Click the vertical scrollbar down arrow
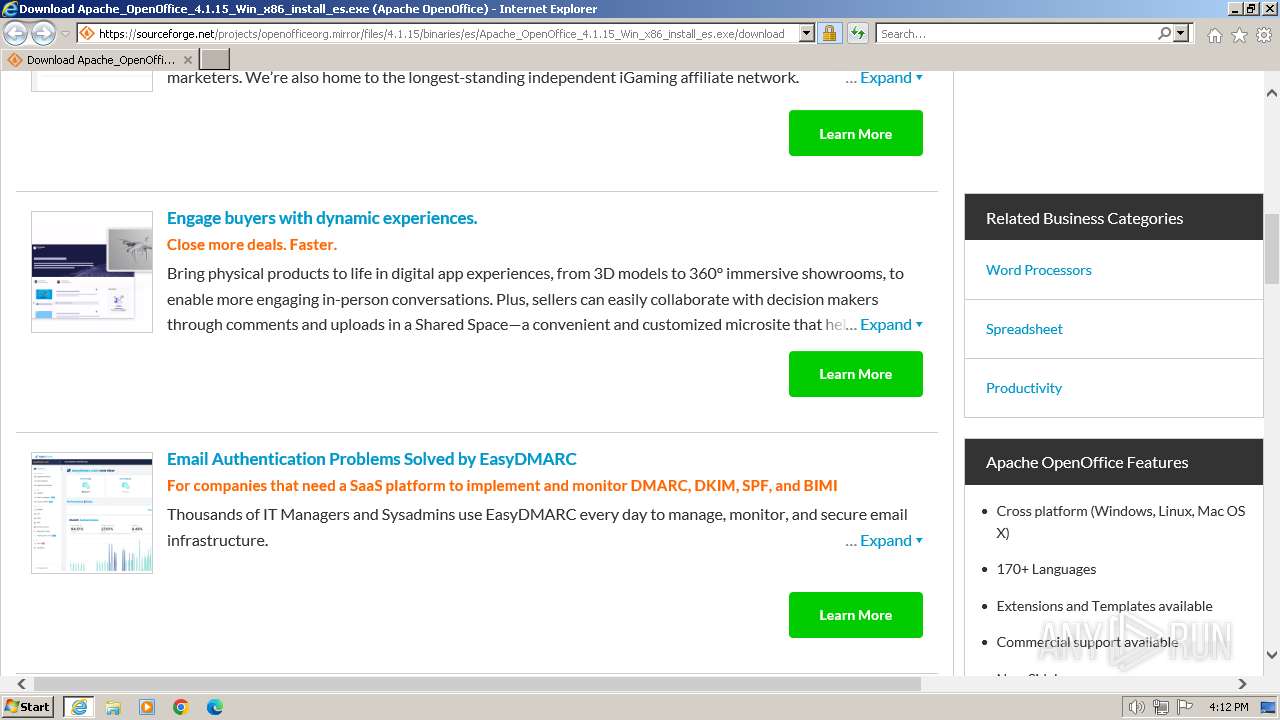Viewport: 1280px width, 720px height. click(1272, 656)
